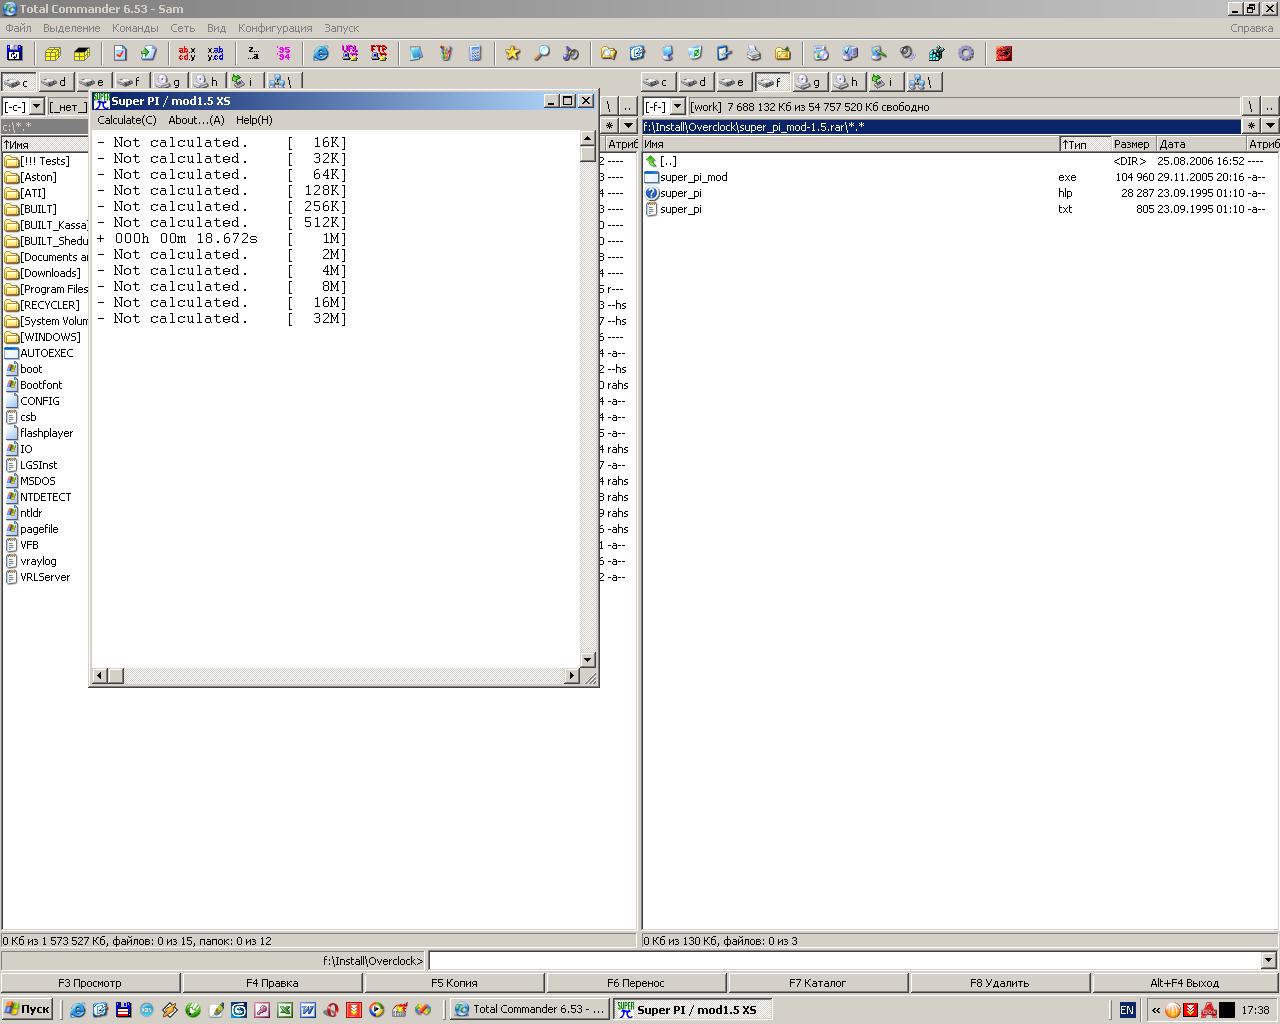The width and height of the screenshot is (1280, 1024).
Task: Open the right panel [-f-] drive dropdown
Action: [677, 107]
